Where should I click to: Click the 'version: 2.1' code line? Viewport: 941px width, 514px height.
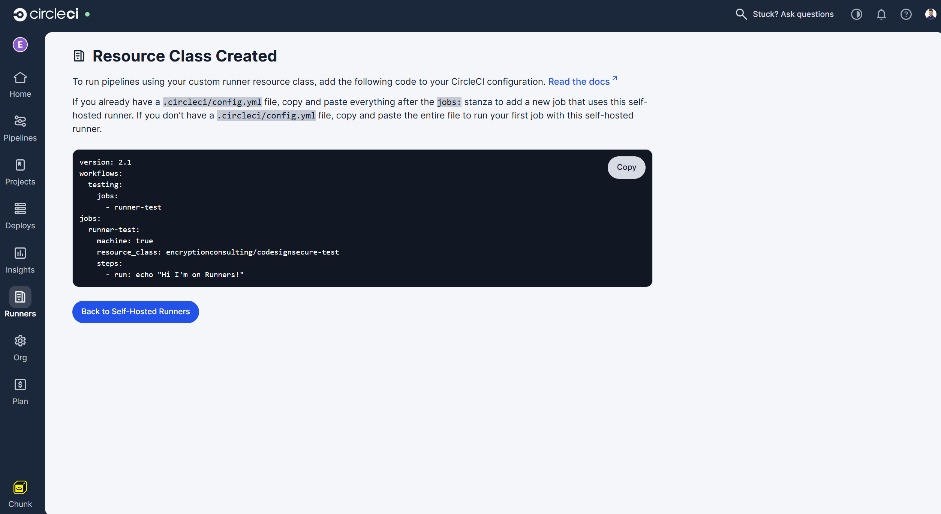tap(105, 162)
